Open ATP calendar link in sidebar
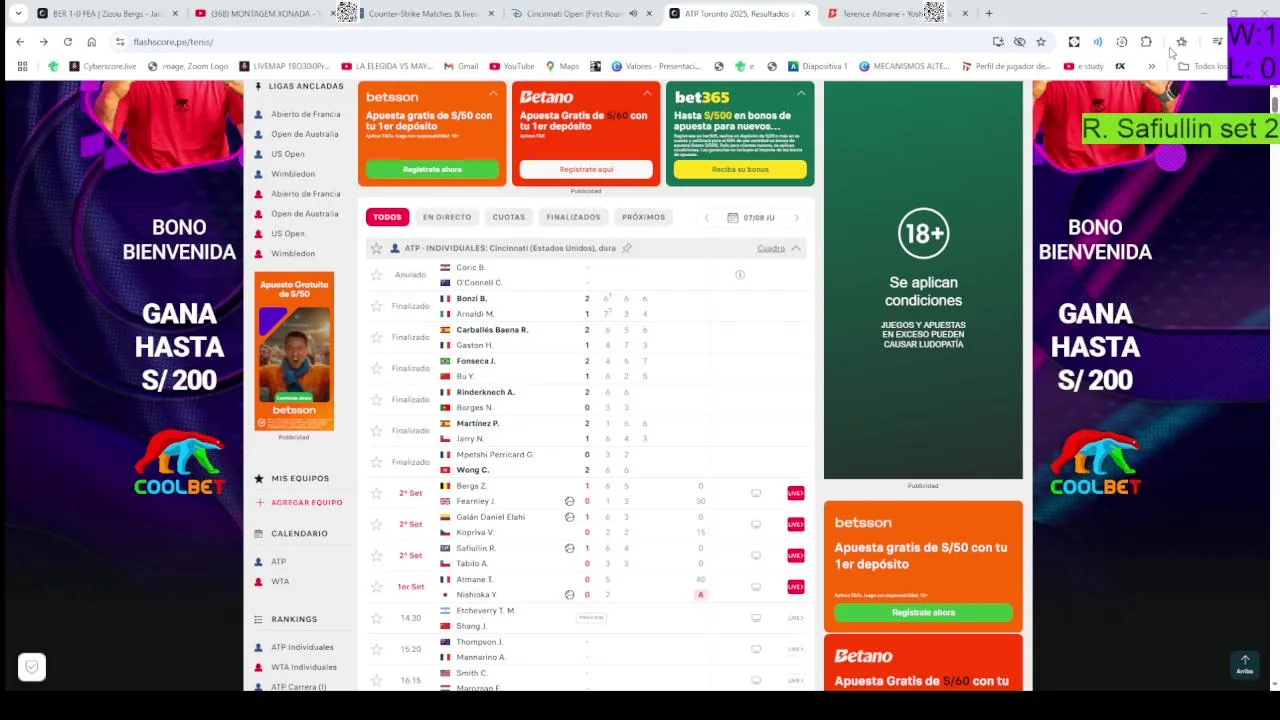1280x720 pixels. (278, 562)
